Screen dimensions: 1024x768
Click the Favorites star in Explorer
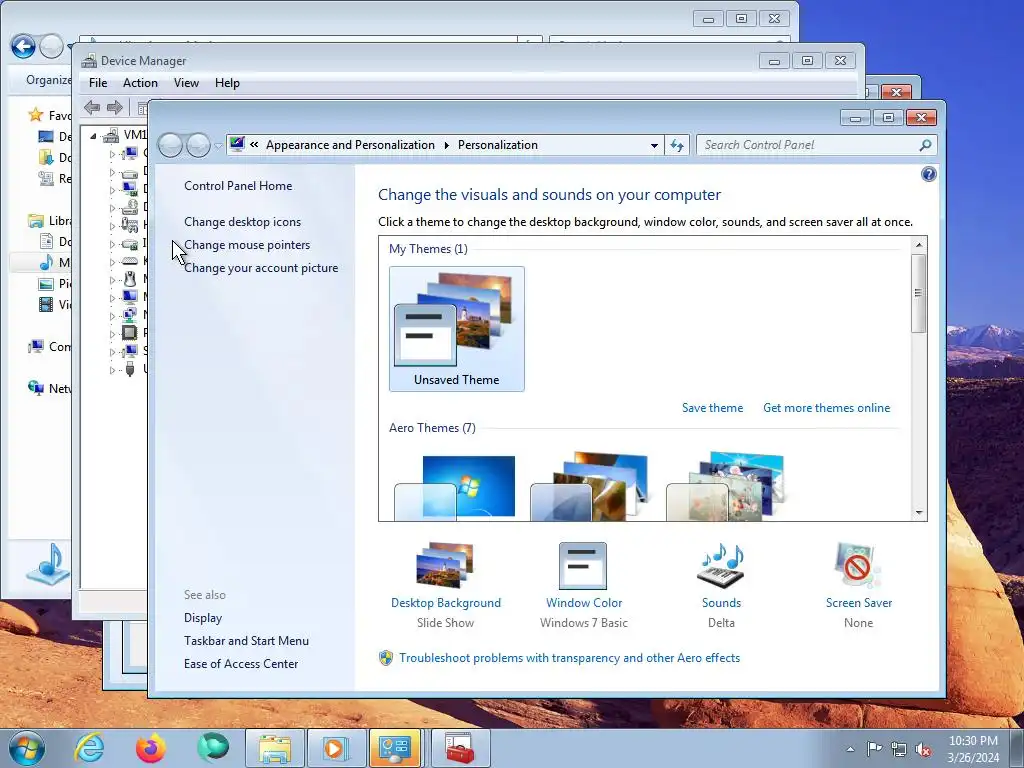tap(35, 116)
